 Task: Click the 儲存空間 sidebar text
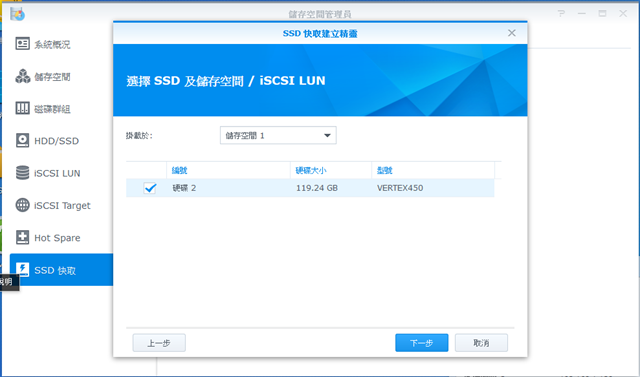point(52,77)
